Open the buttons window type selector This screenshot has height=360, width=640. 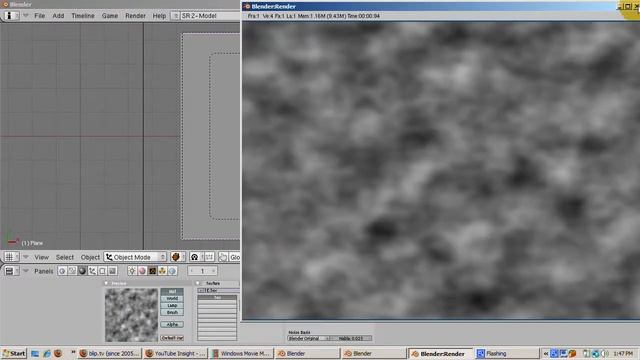pyautogui.click(x=11, y=271)
